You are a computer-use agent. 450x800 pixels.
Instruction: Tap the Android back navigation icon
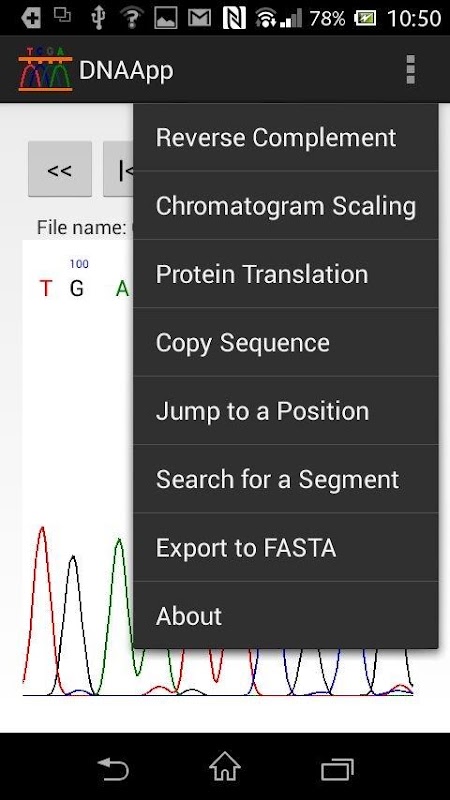coord(113,767)
